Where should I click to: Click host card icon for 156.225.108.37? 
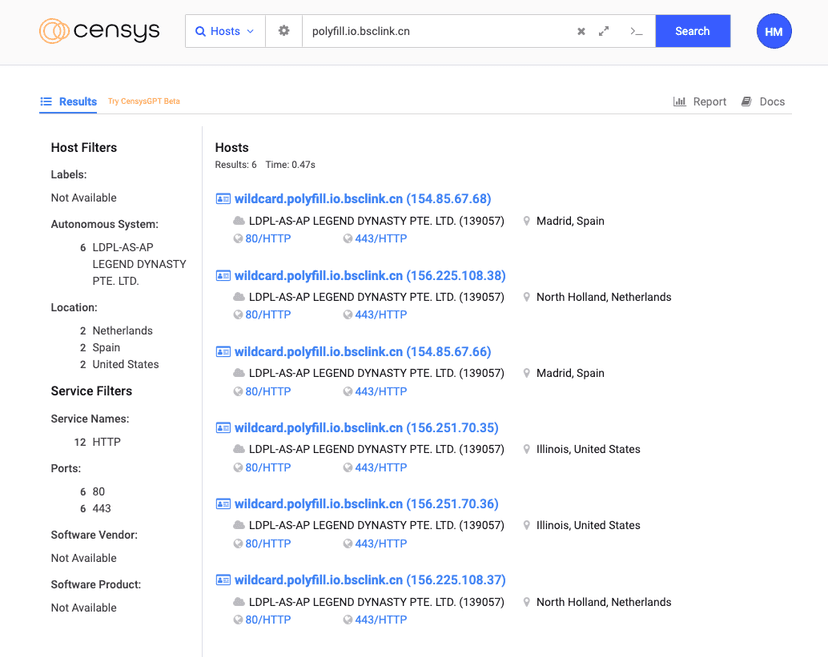pos(223,580)
